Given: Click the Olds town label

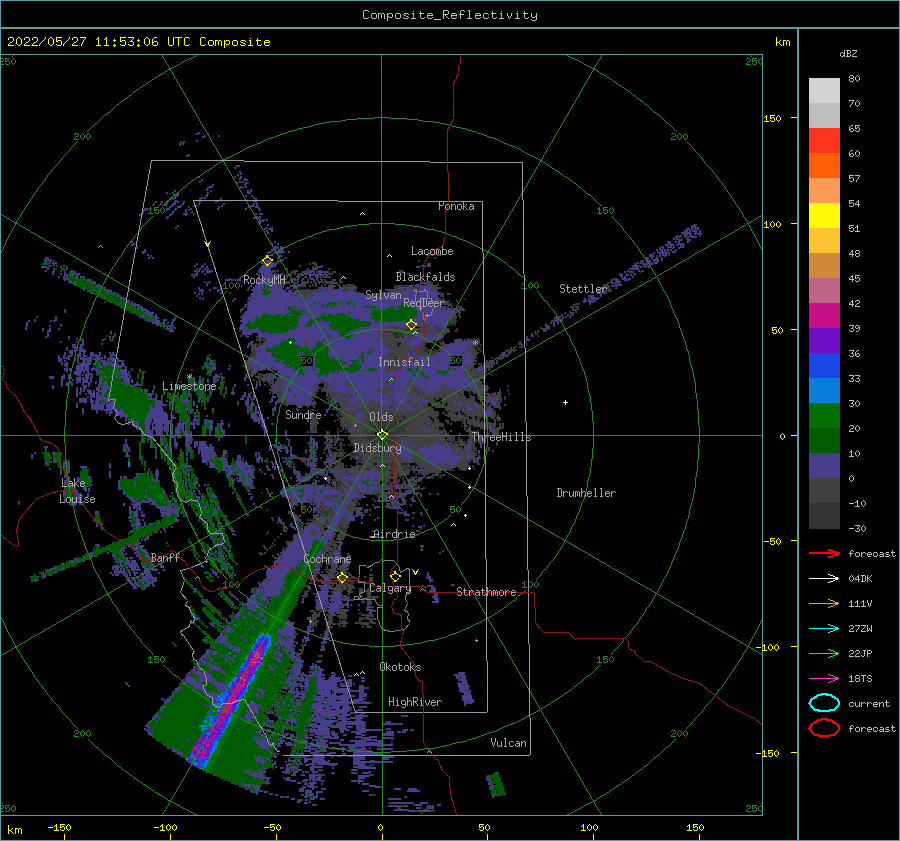Looking at the screenshot, I should click(x=381, y=417).
